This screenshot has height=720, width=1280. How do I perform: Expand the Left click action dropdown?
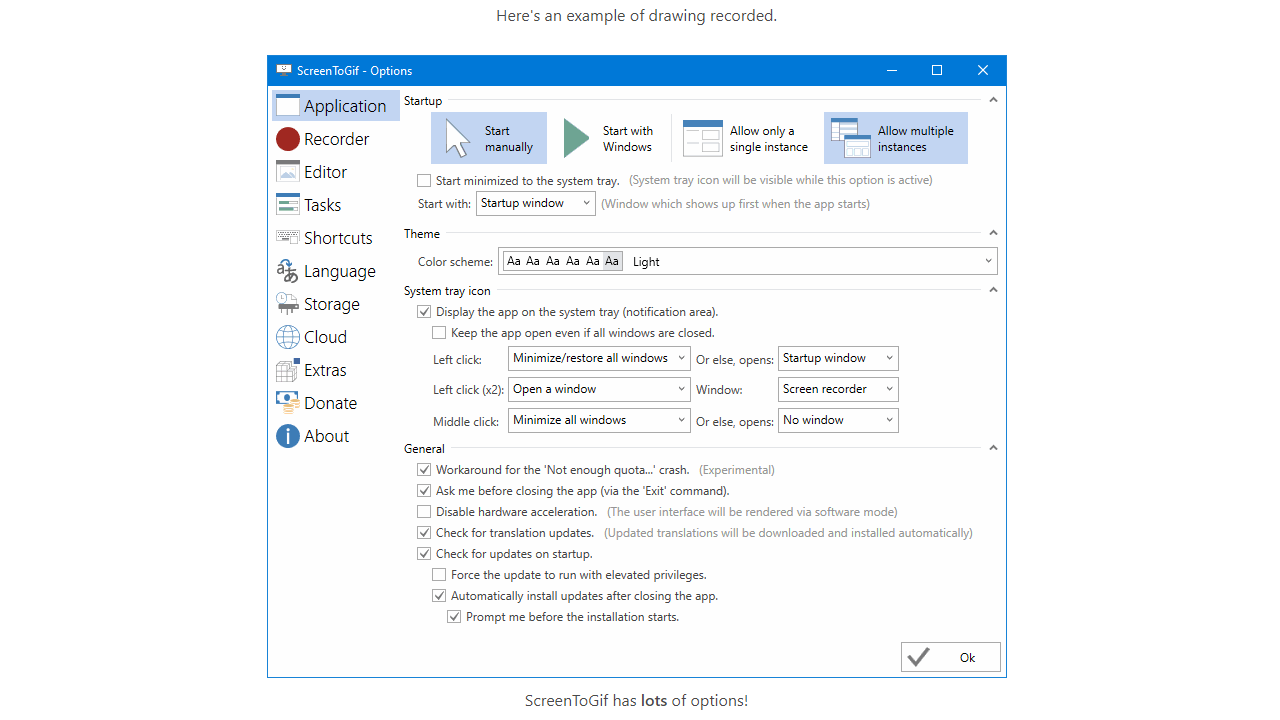(x=599, y=358)
